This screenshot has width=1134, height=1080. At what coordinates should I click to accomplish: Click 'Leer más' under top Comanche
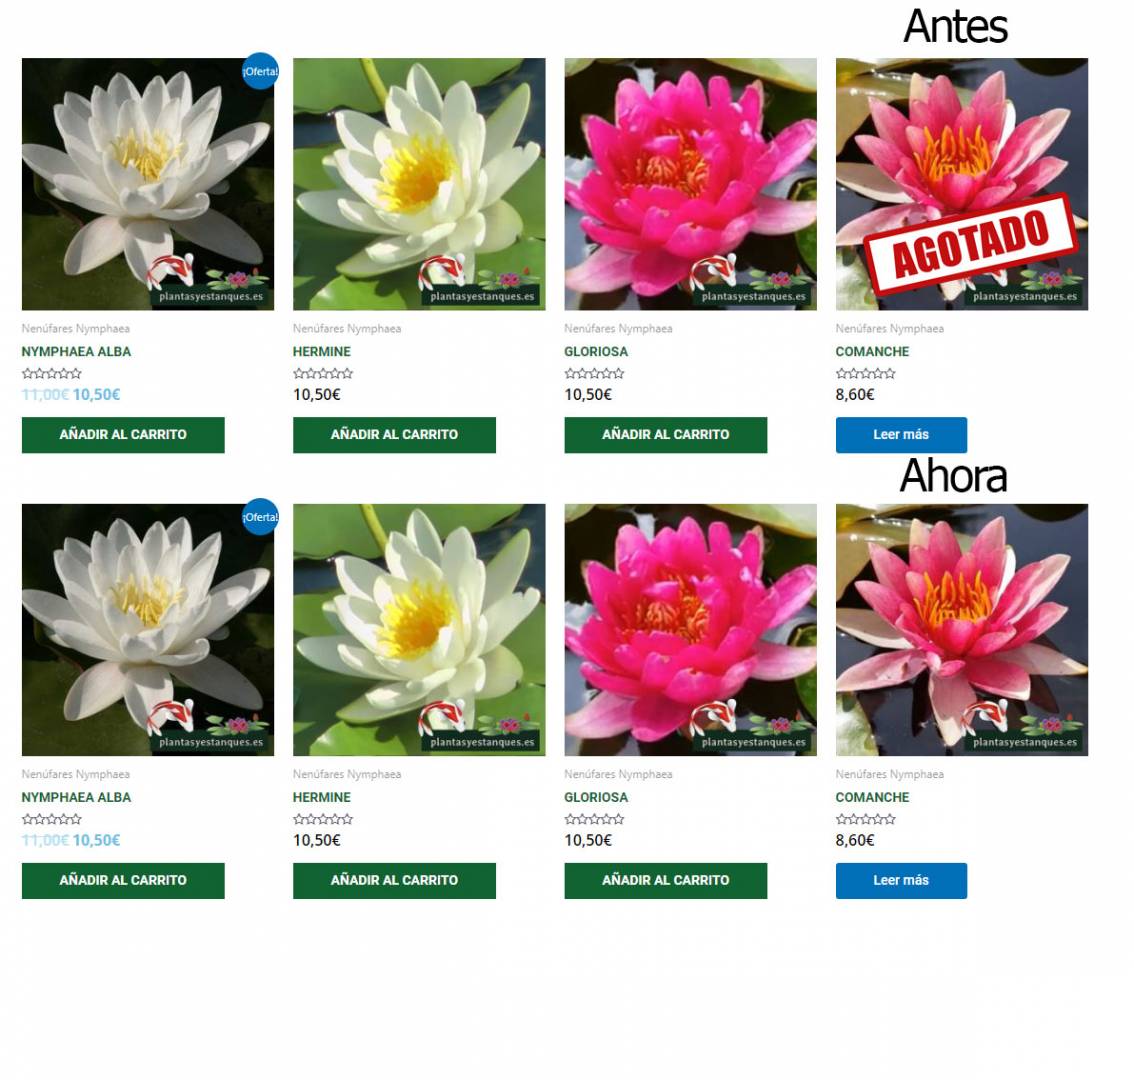901,435
